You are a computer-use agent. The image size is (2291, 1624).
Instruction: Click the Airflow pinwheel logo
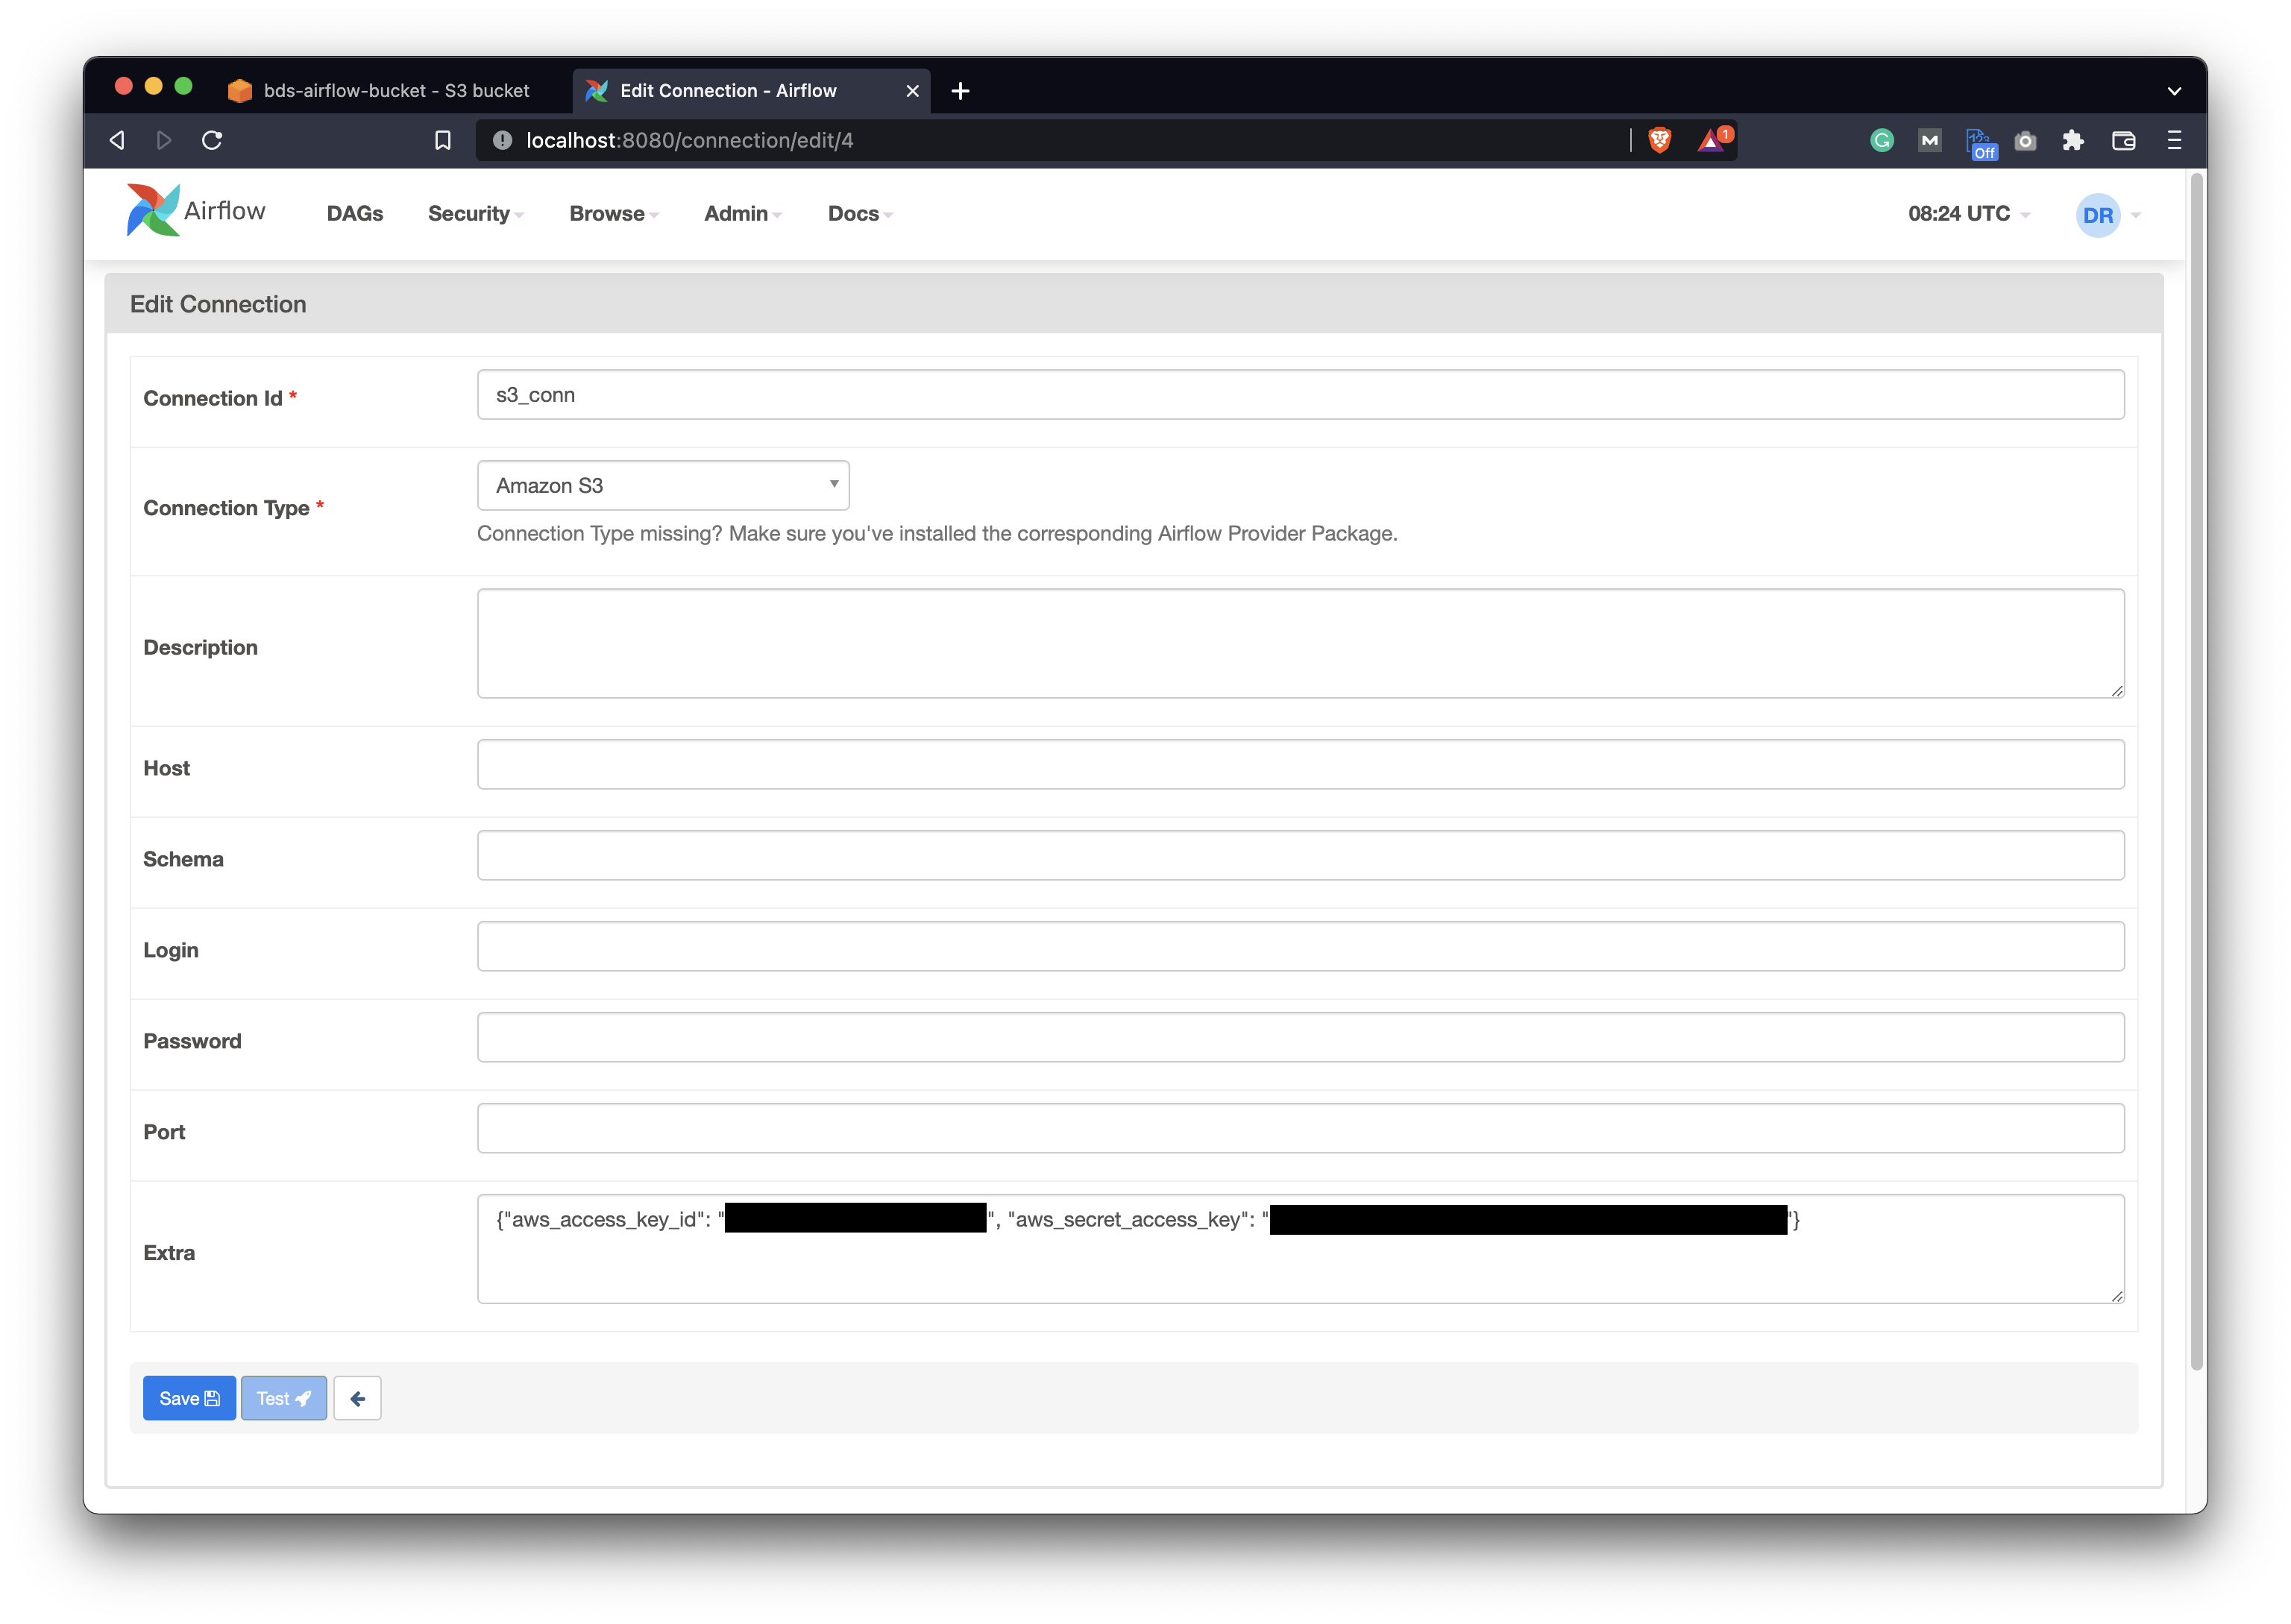[x=152, y=211]
